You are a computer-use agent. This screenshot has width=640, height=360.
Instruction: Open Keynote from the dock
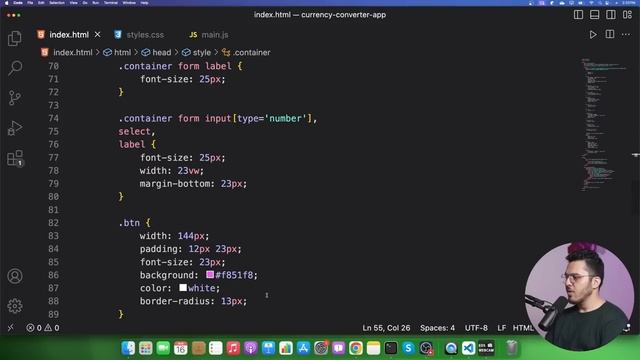coord(268,348)
